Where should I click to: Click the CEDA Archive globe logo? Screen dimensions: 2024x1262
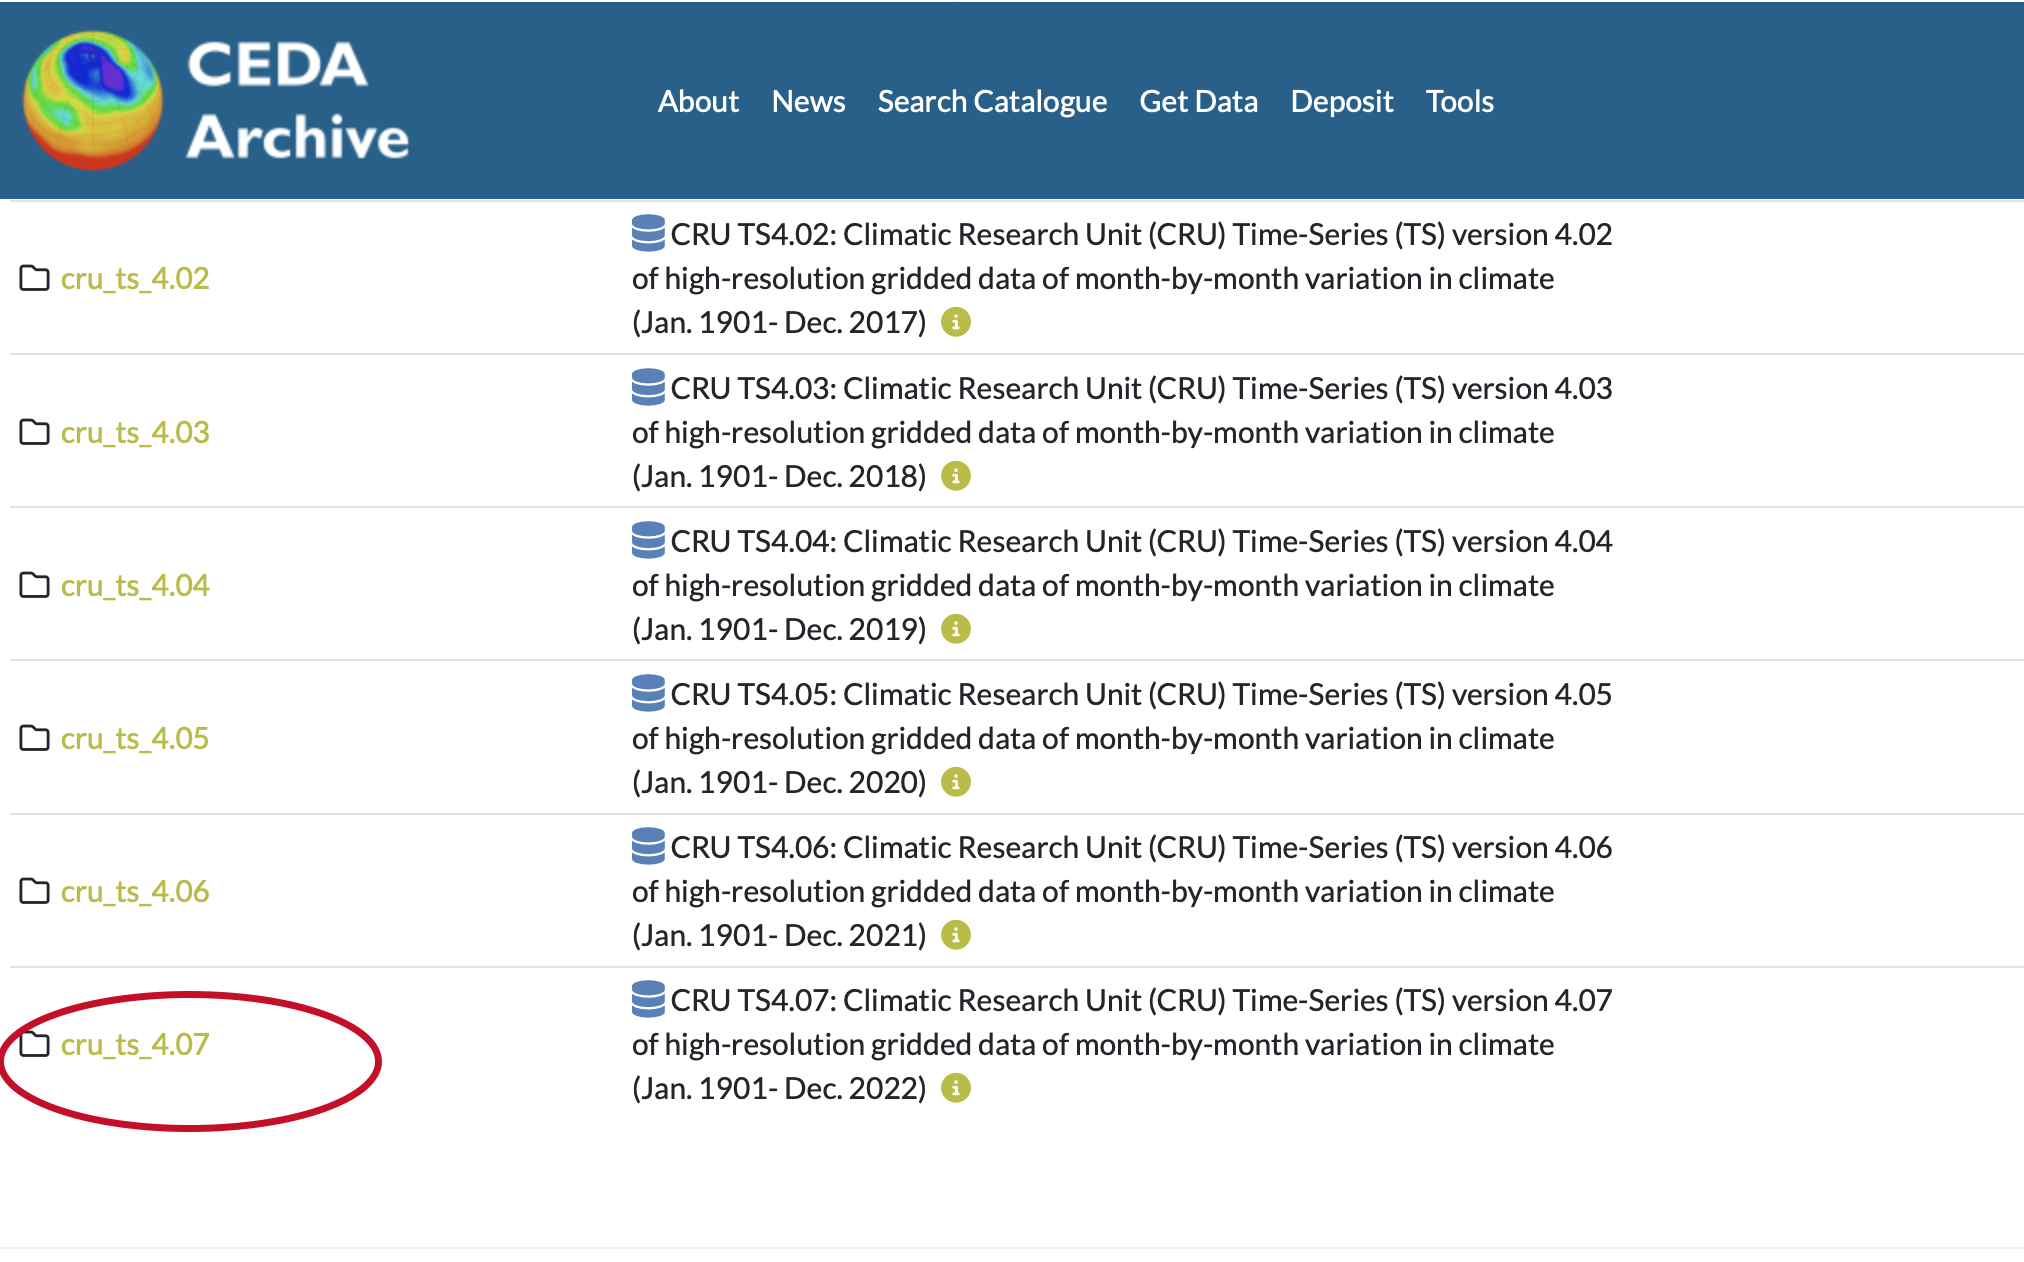(x=93, y=100)
